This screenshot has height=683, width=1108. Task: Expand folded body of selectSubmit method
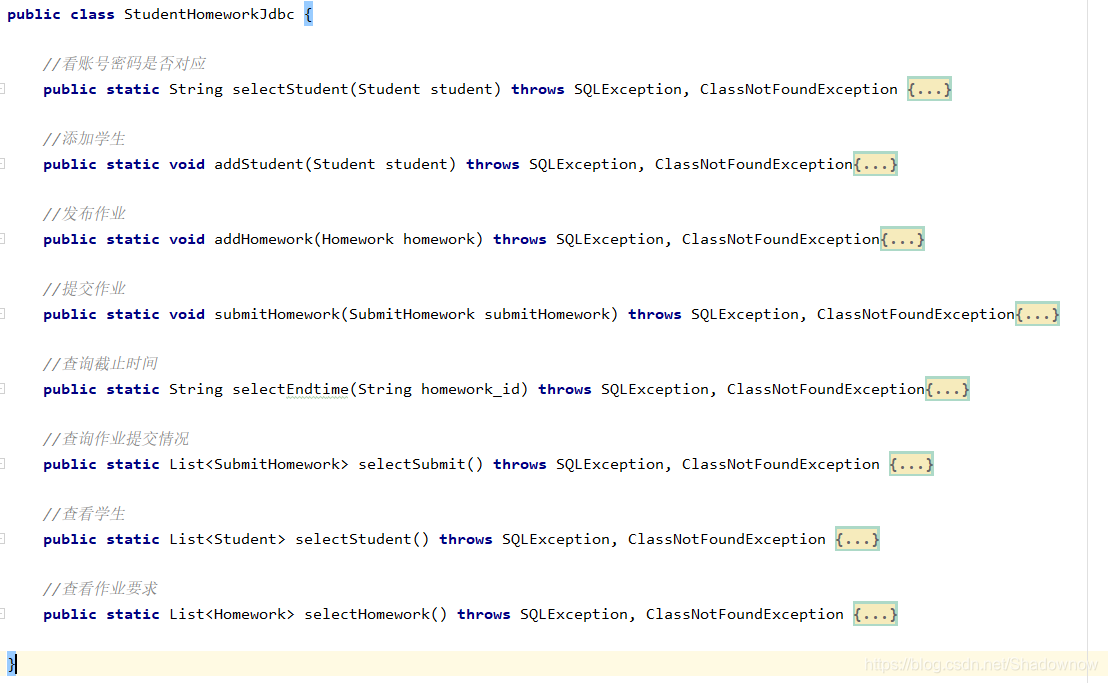(x=912, y=464)
